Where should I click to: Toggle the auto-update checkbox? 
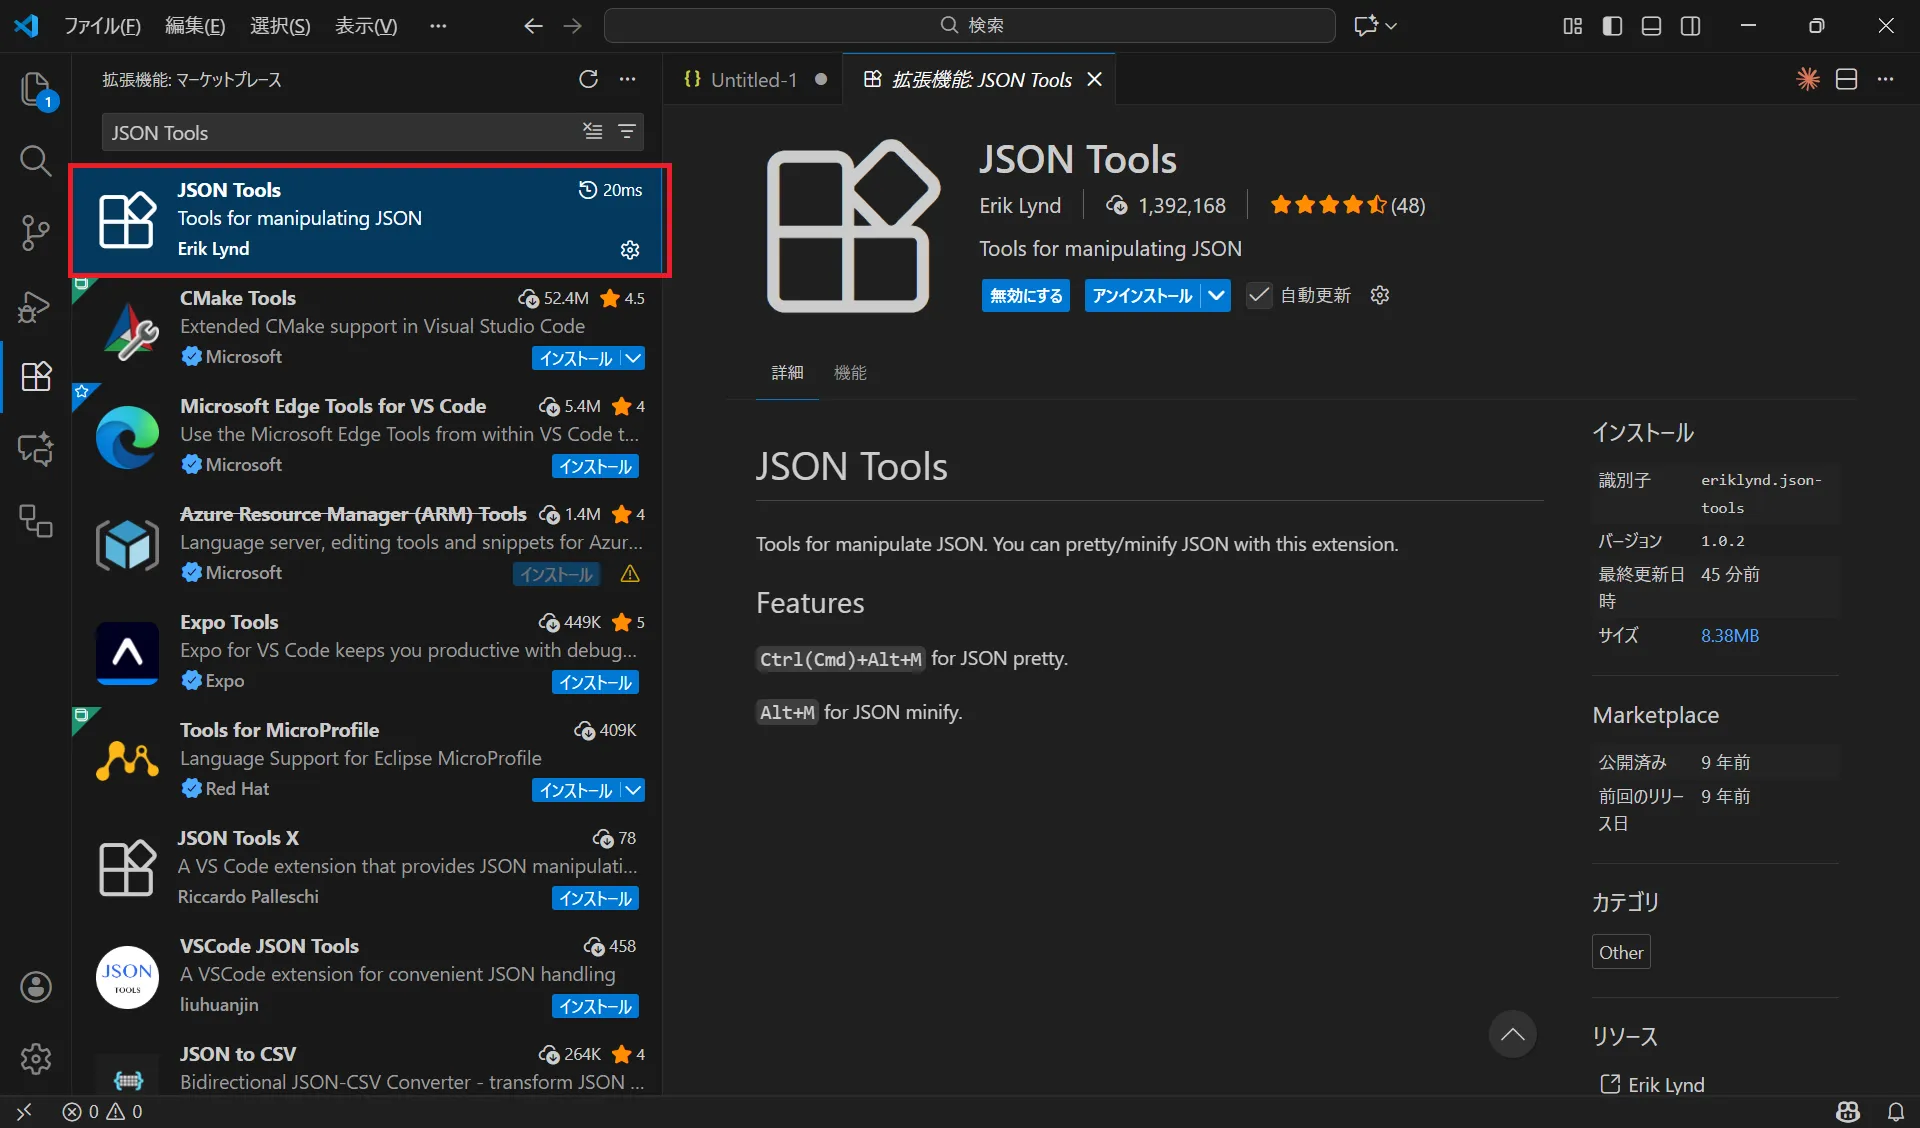coord(1259,296)
